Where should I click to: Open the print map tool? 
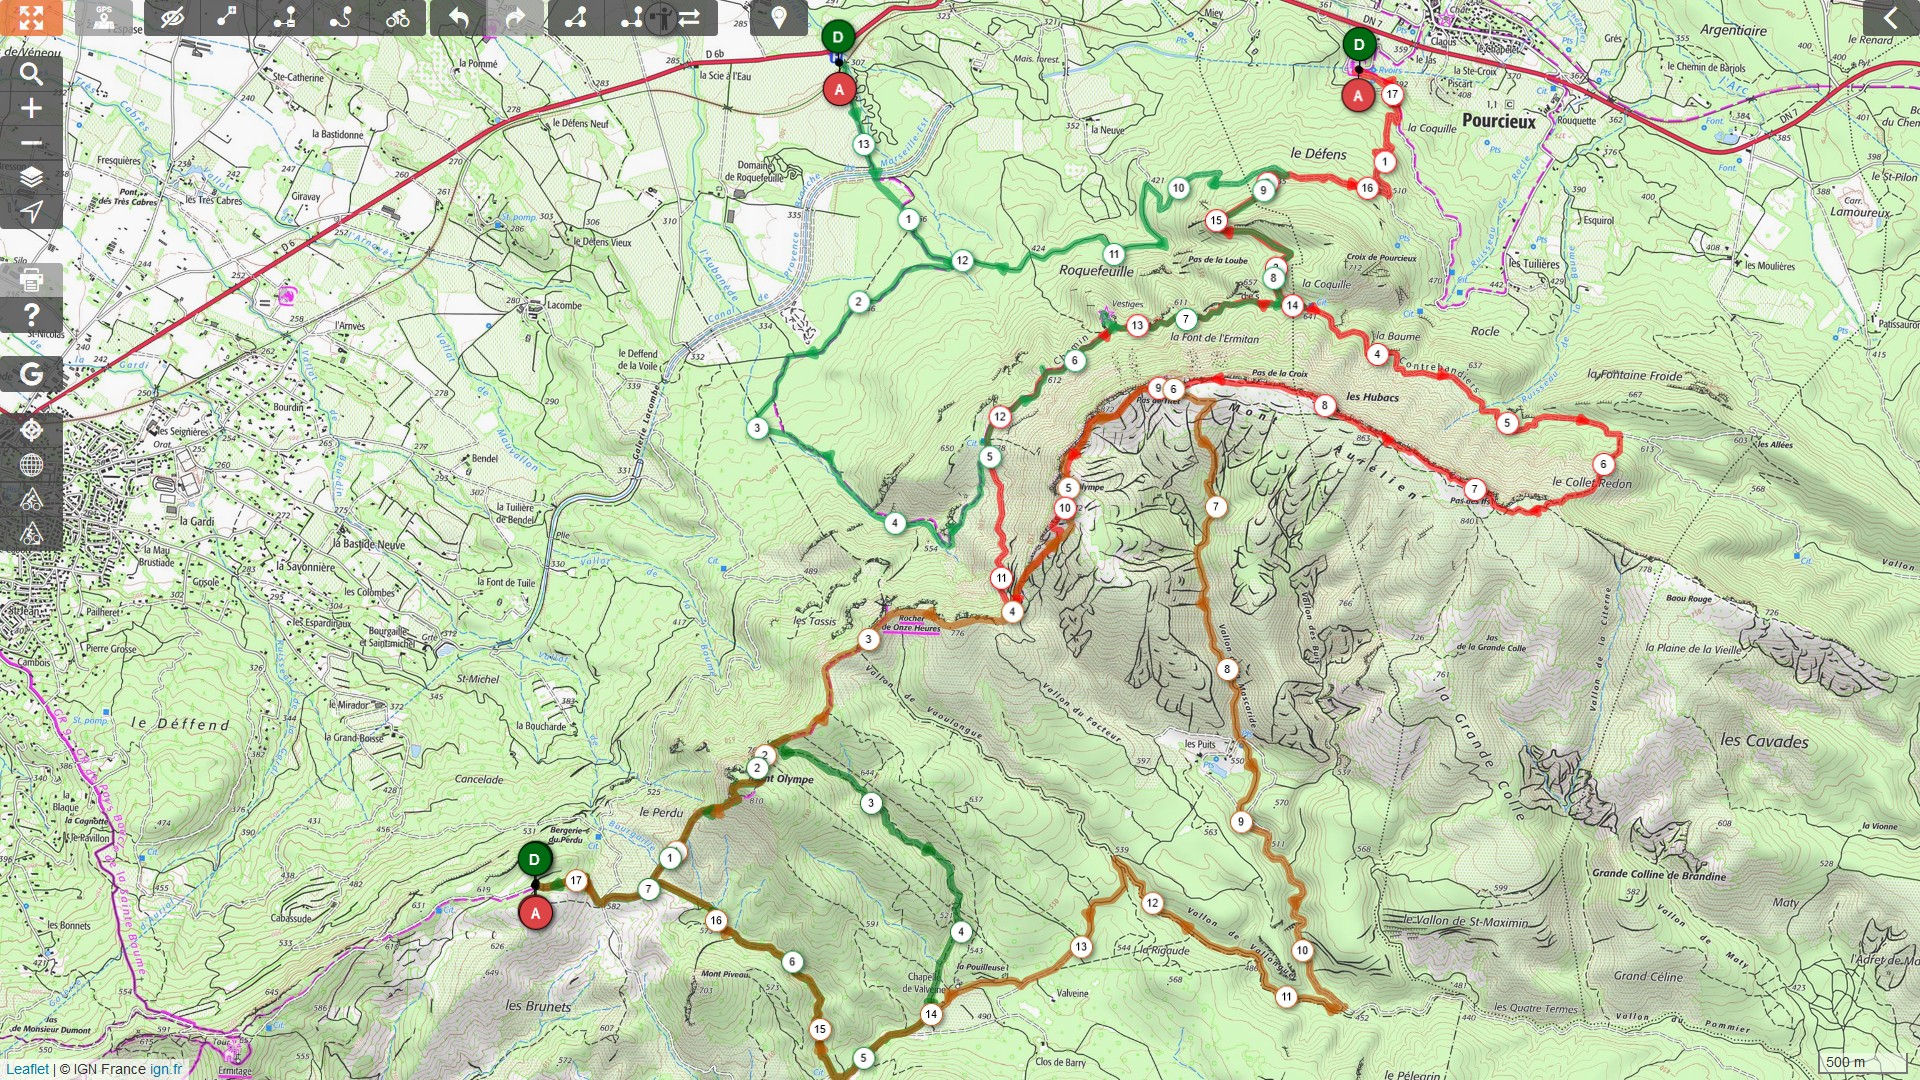click(x=31, y=279)
